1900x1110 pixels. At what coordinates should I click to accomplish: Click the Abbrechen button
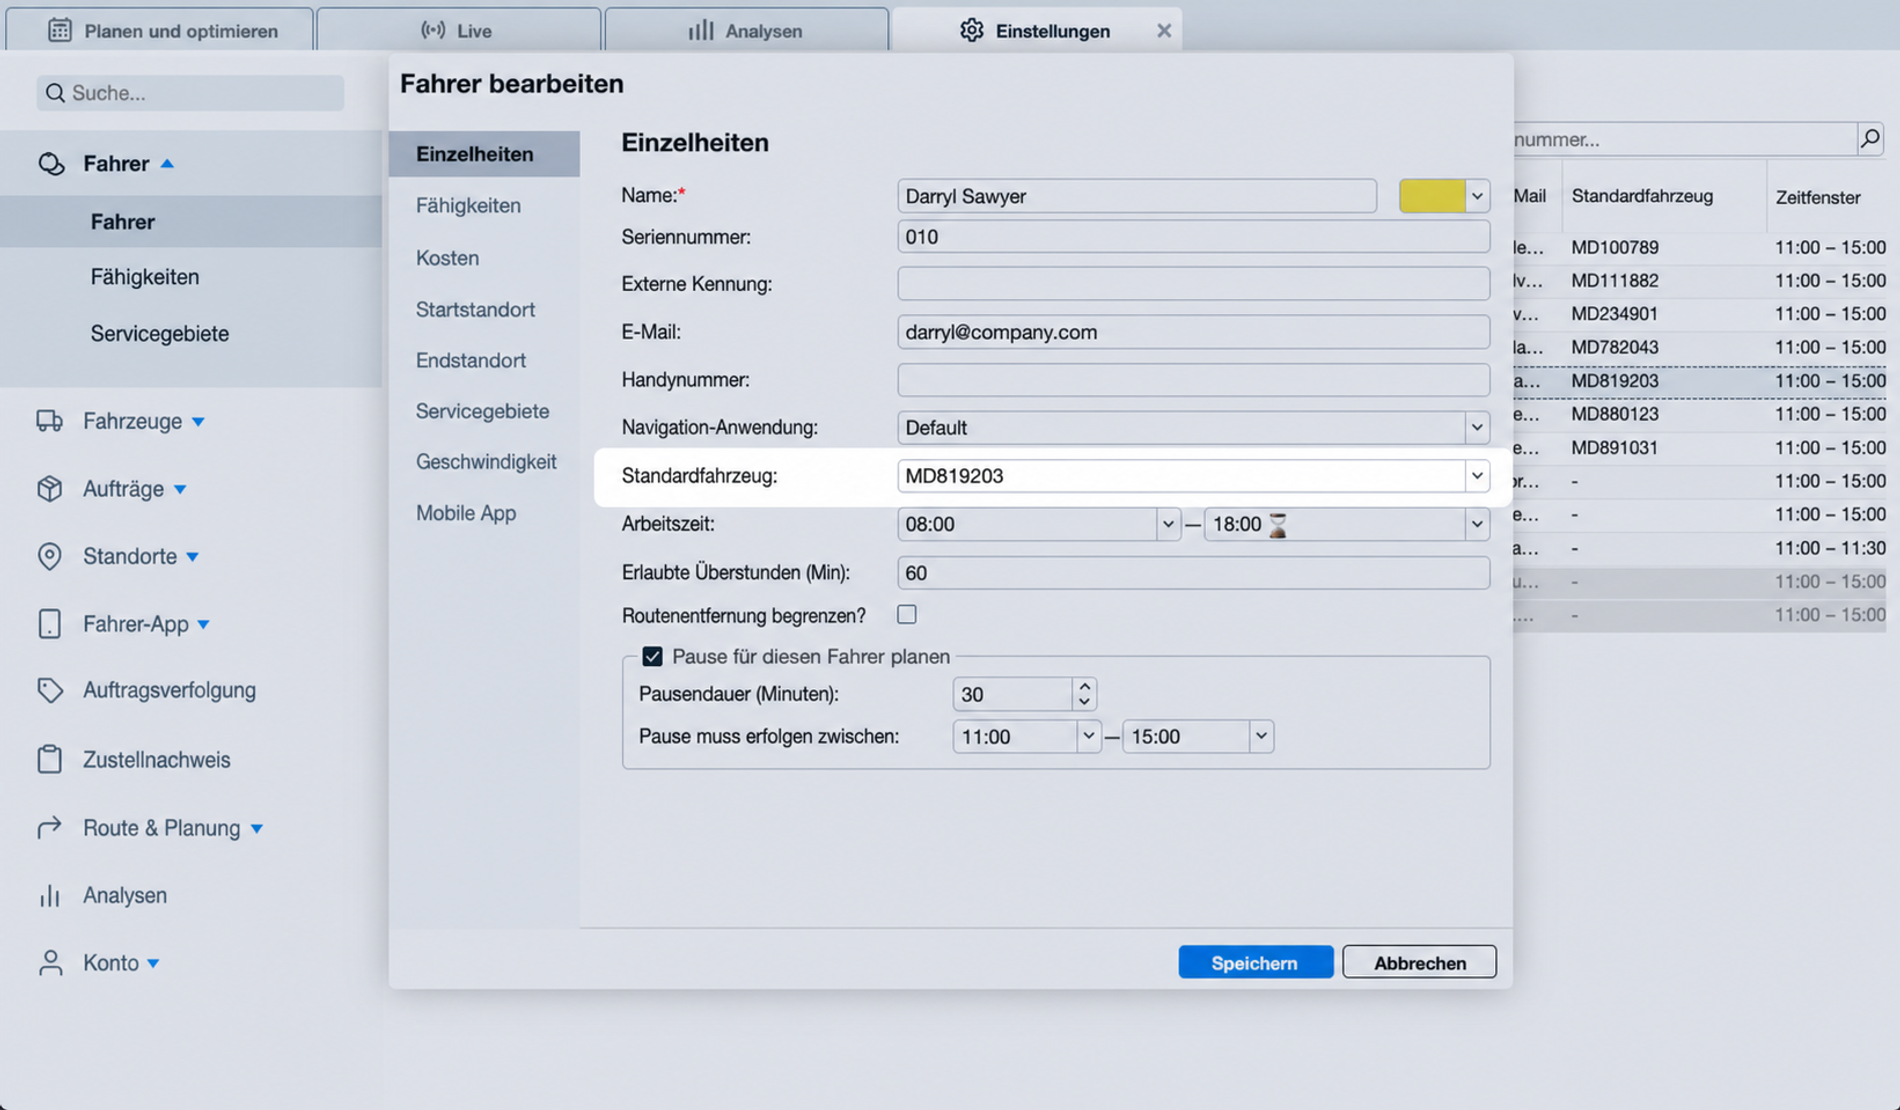[x=1419, y=962]
